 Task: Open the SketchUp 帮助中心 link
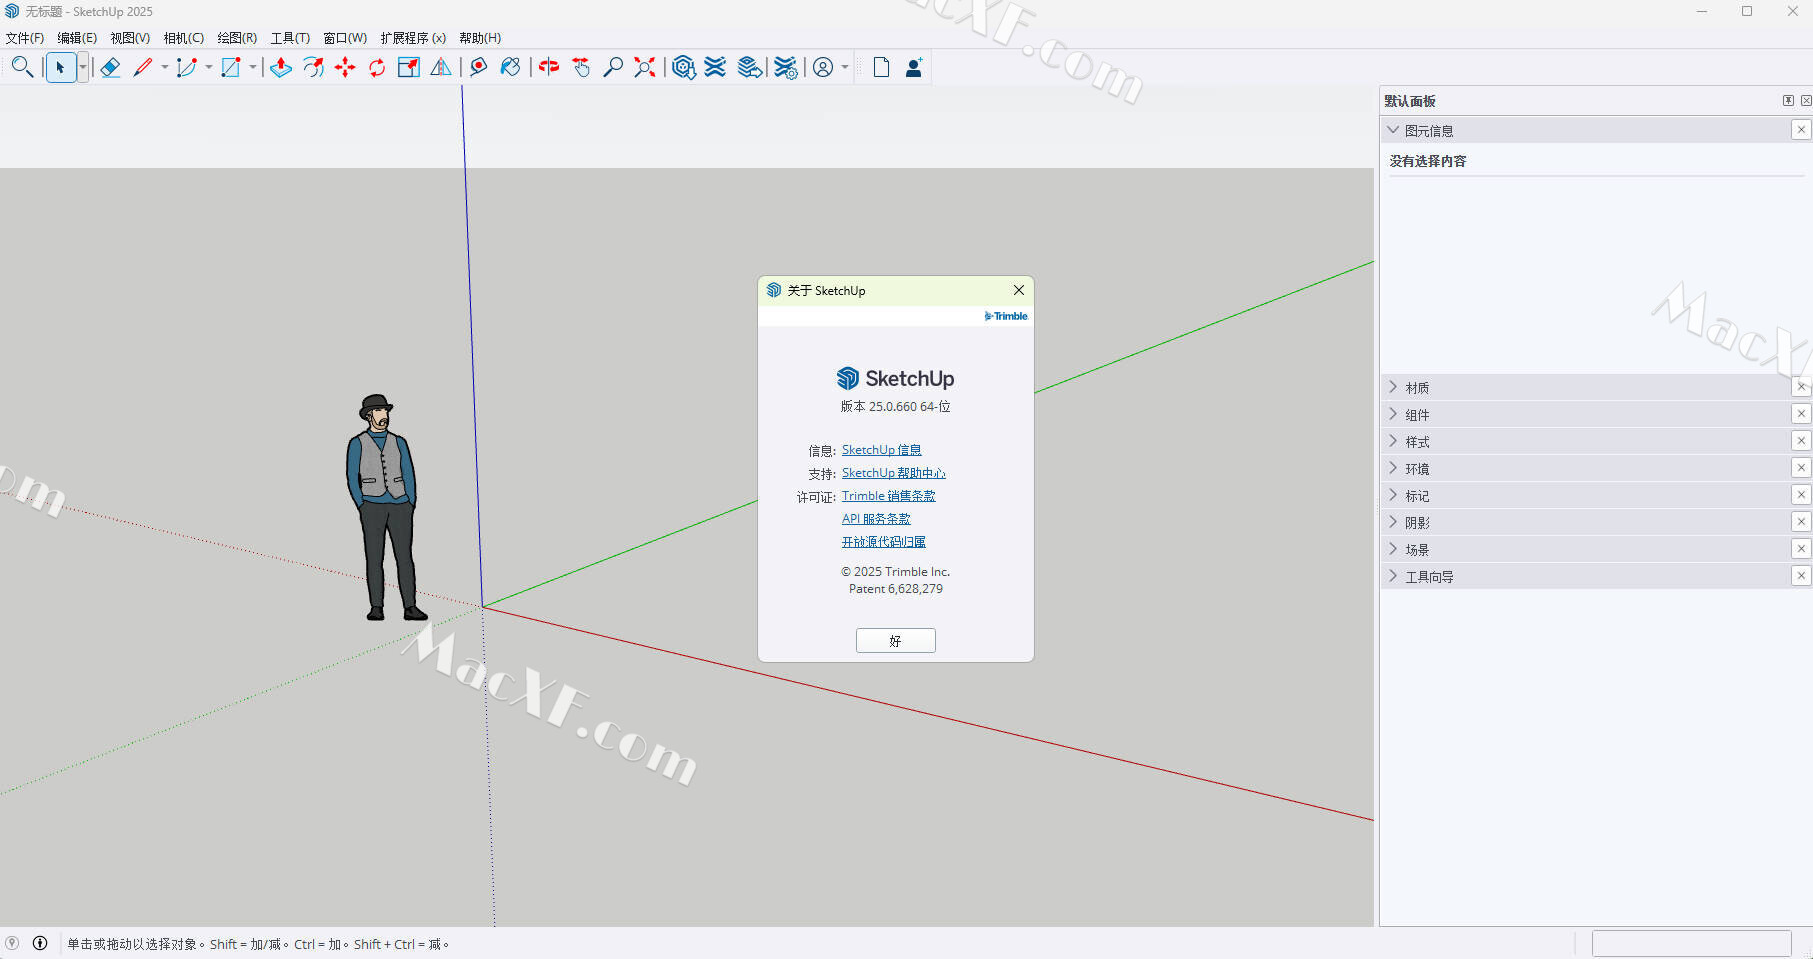893,473
